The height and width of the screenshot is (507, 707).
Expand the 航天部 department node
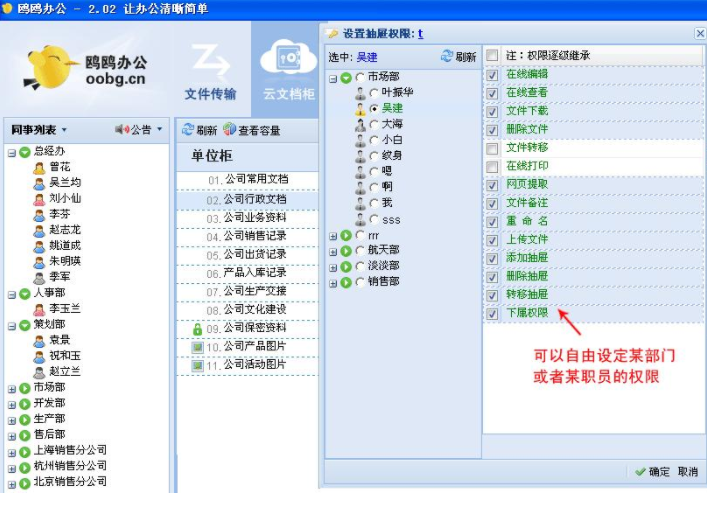point(333,252)
